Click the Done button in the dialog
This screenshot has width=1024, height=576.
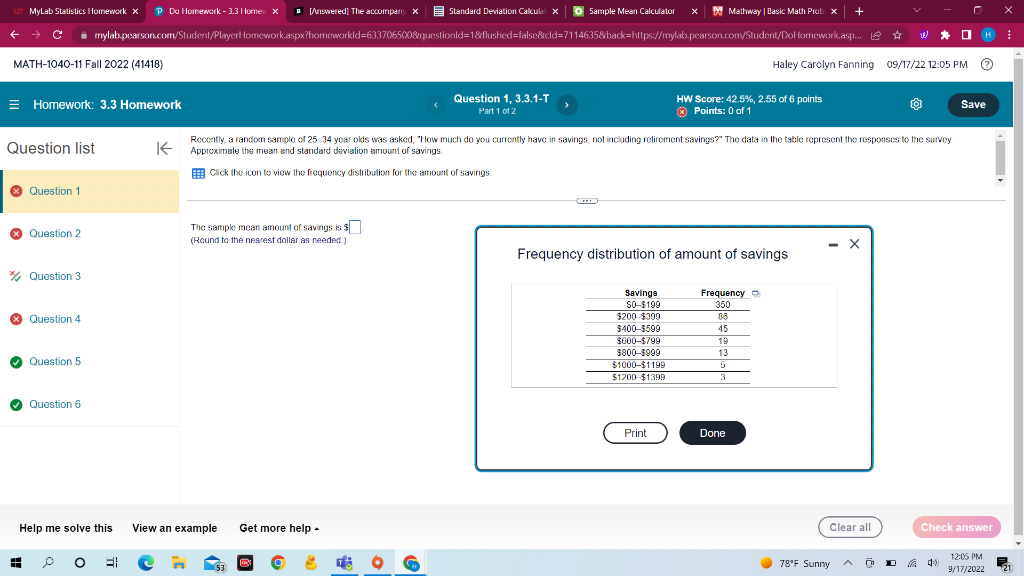click(x=712, y=433)
